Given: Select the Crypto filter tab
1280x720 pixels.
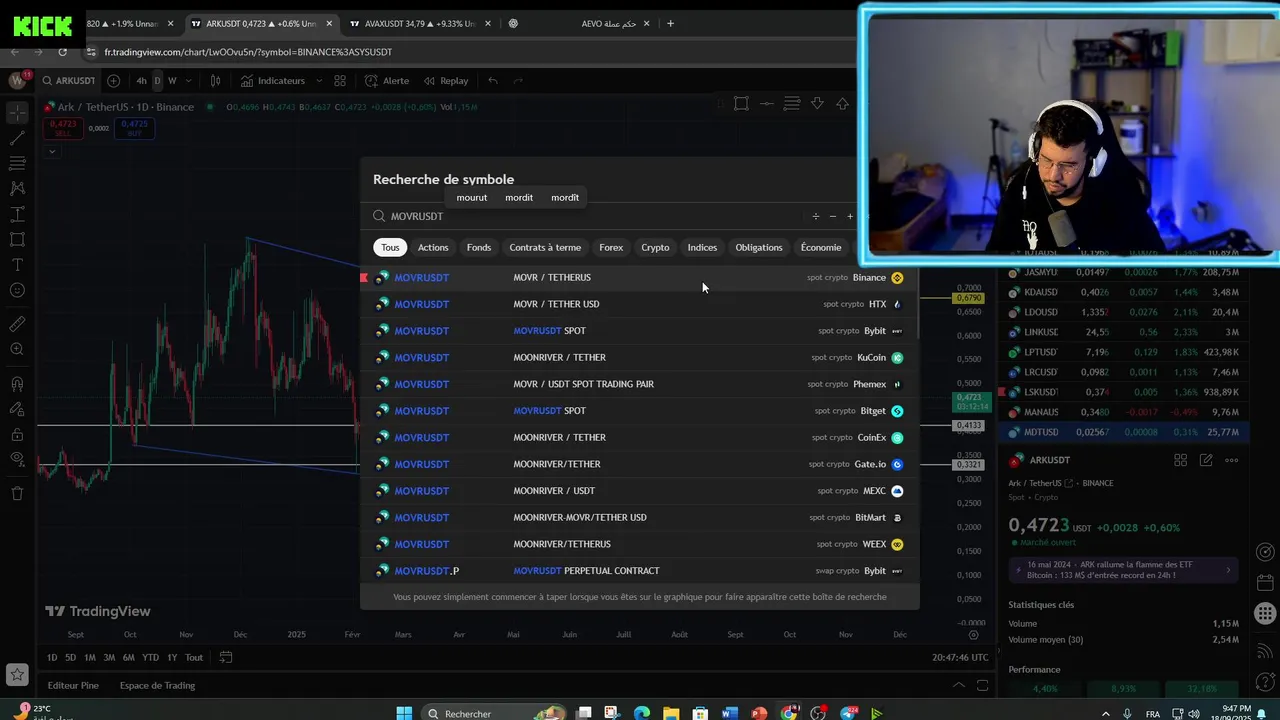Looking at the screenshot, I should [655, 247].
